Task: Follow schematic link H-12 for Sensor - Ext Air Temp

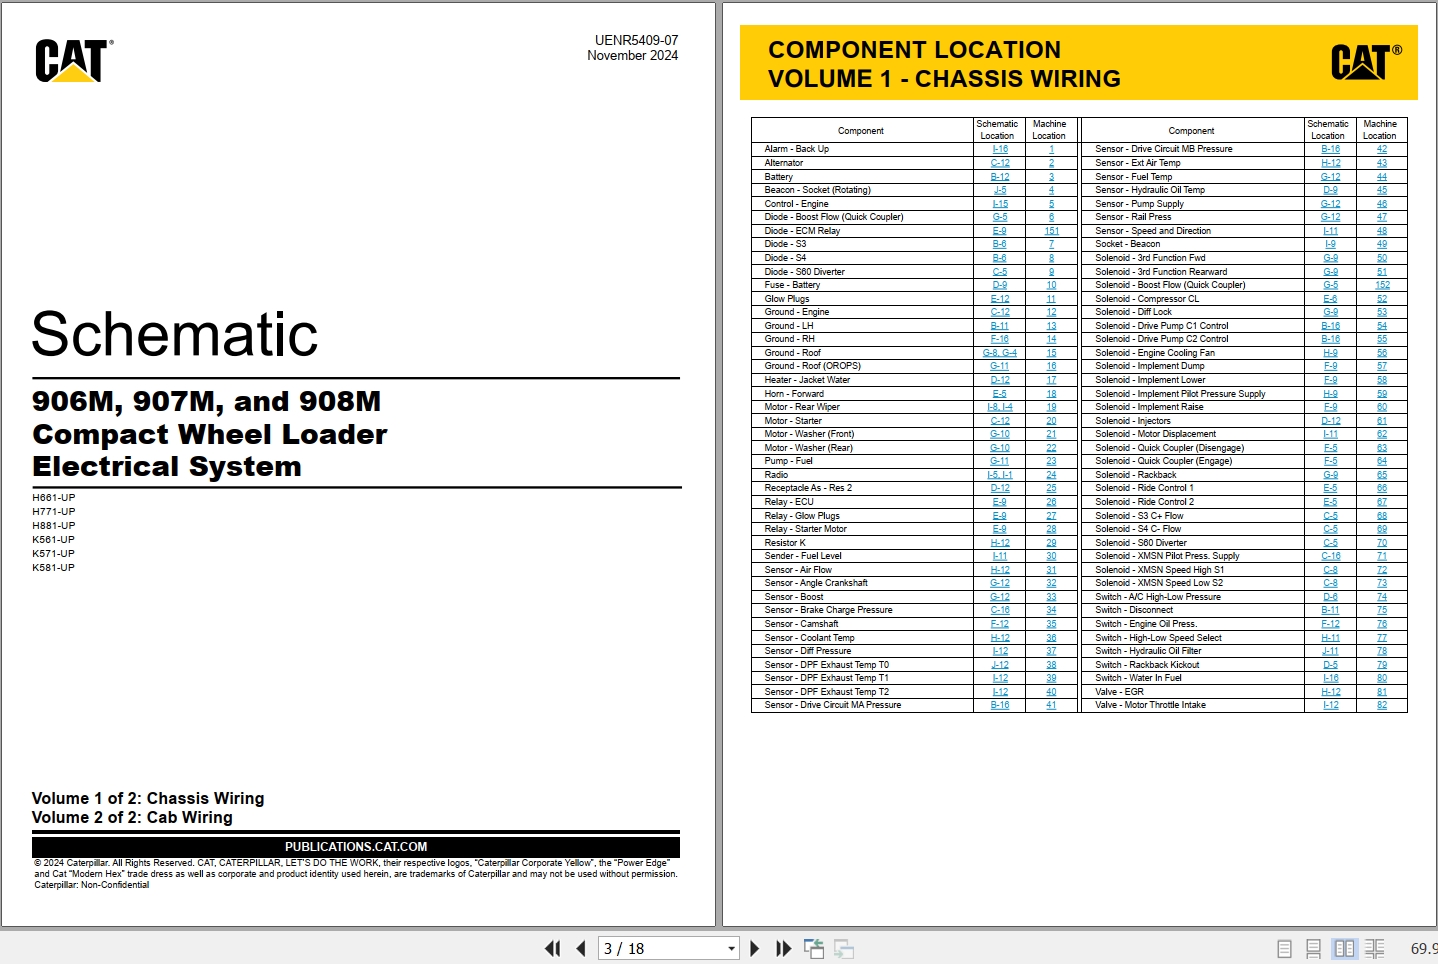Action: (x=1331, y=163)
